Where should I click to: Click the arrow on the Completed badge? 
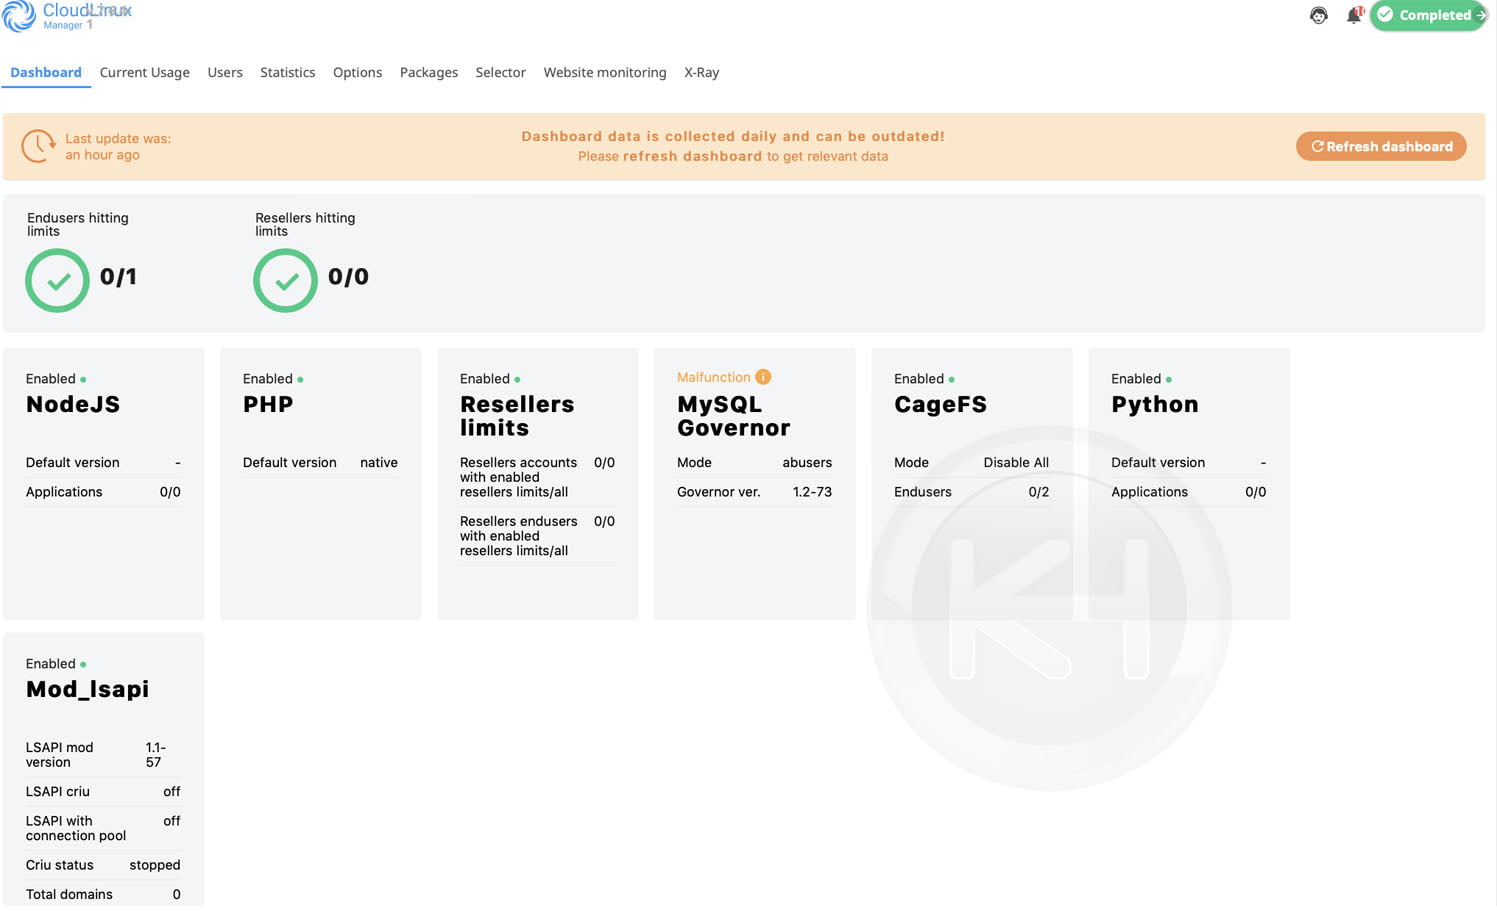point(1480,15)
